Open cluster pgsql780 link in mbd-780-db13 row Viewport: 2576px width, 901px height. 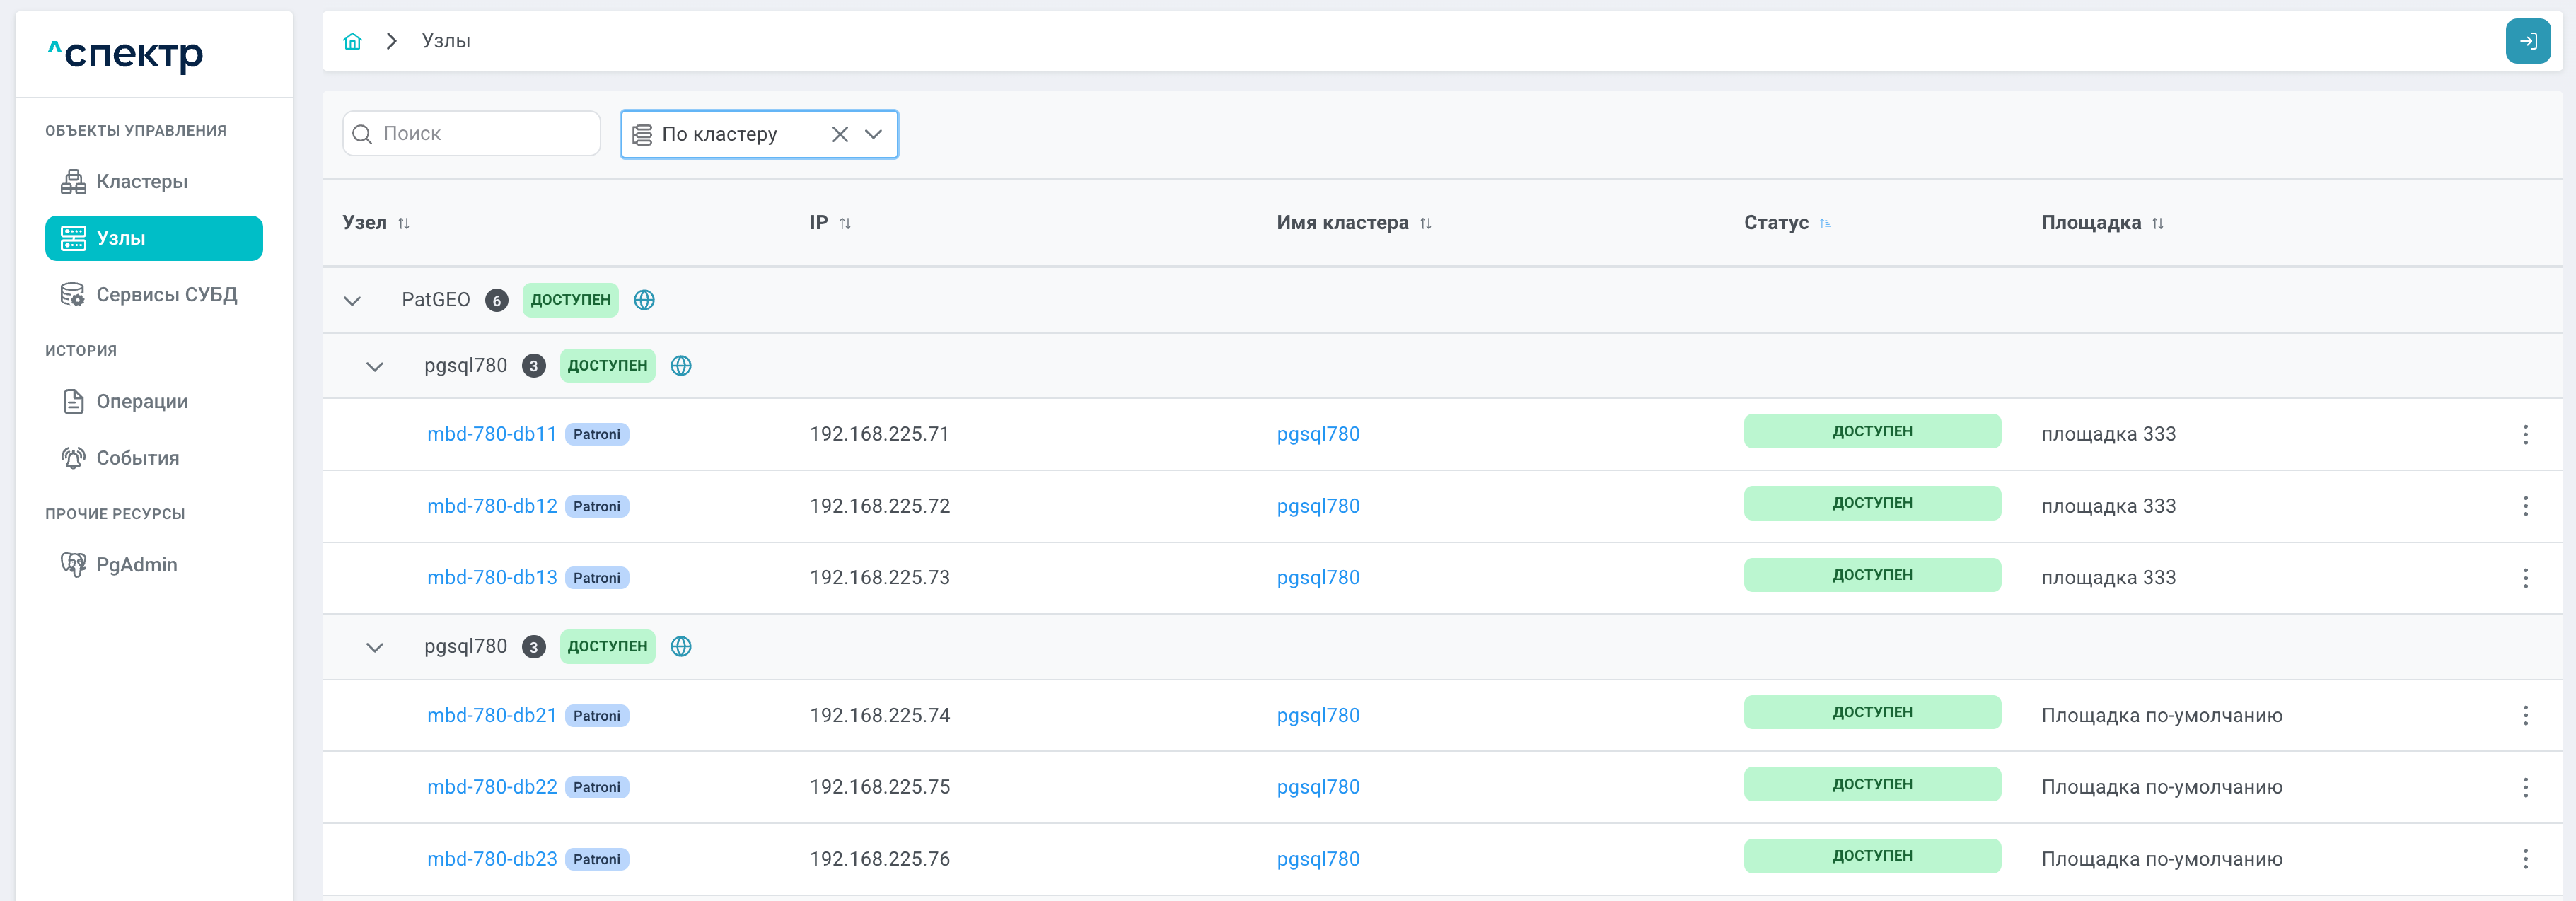(1318, 578)
